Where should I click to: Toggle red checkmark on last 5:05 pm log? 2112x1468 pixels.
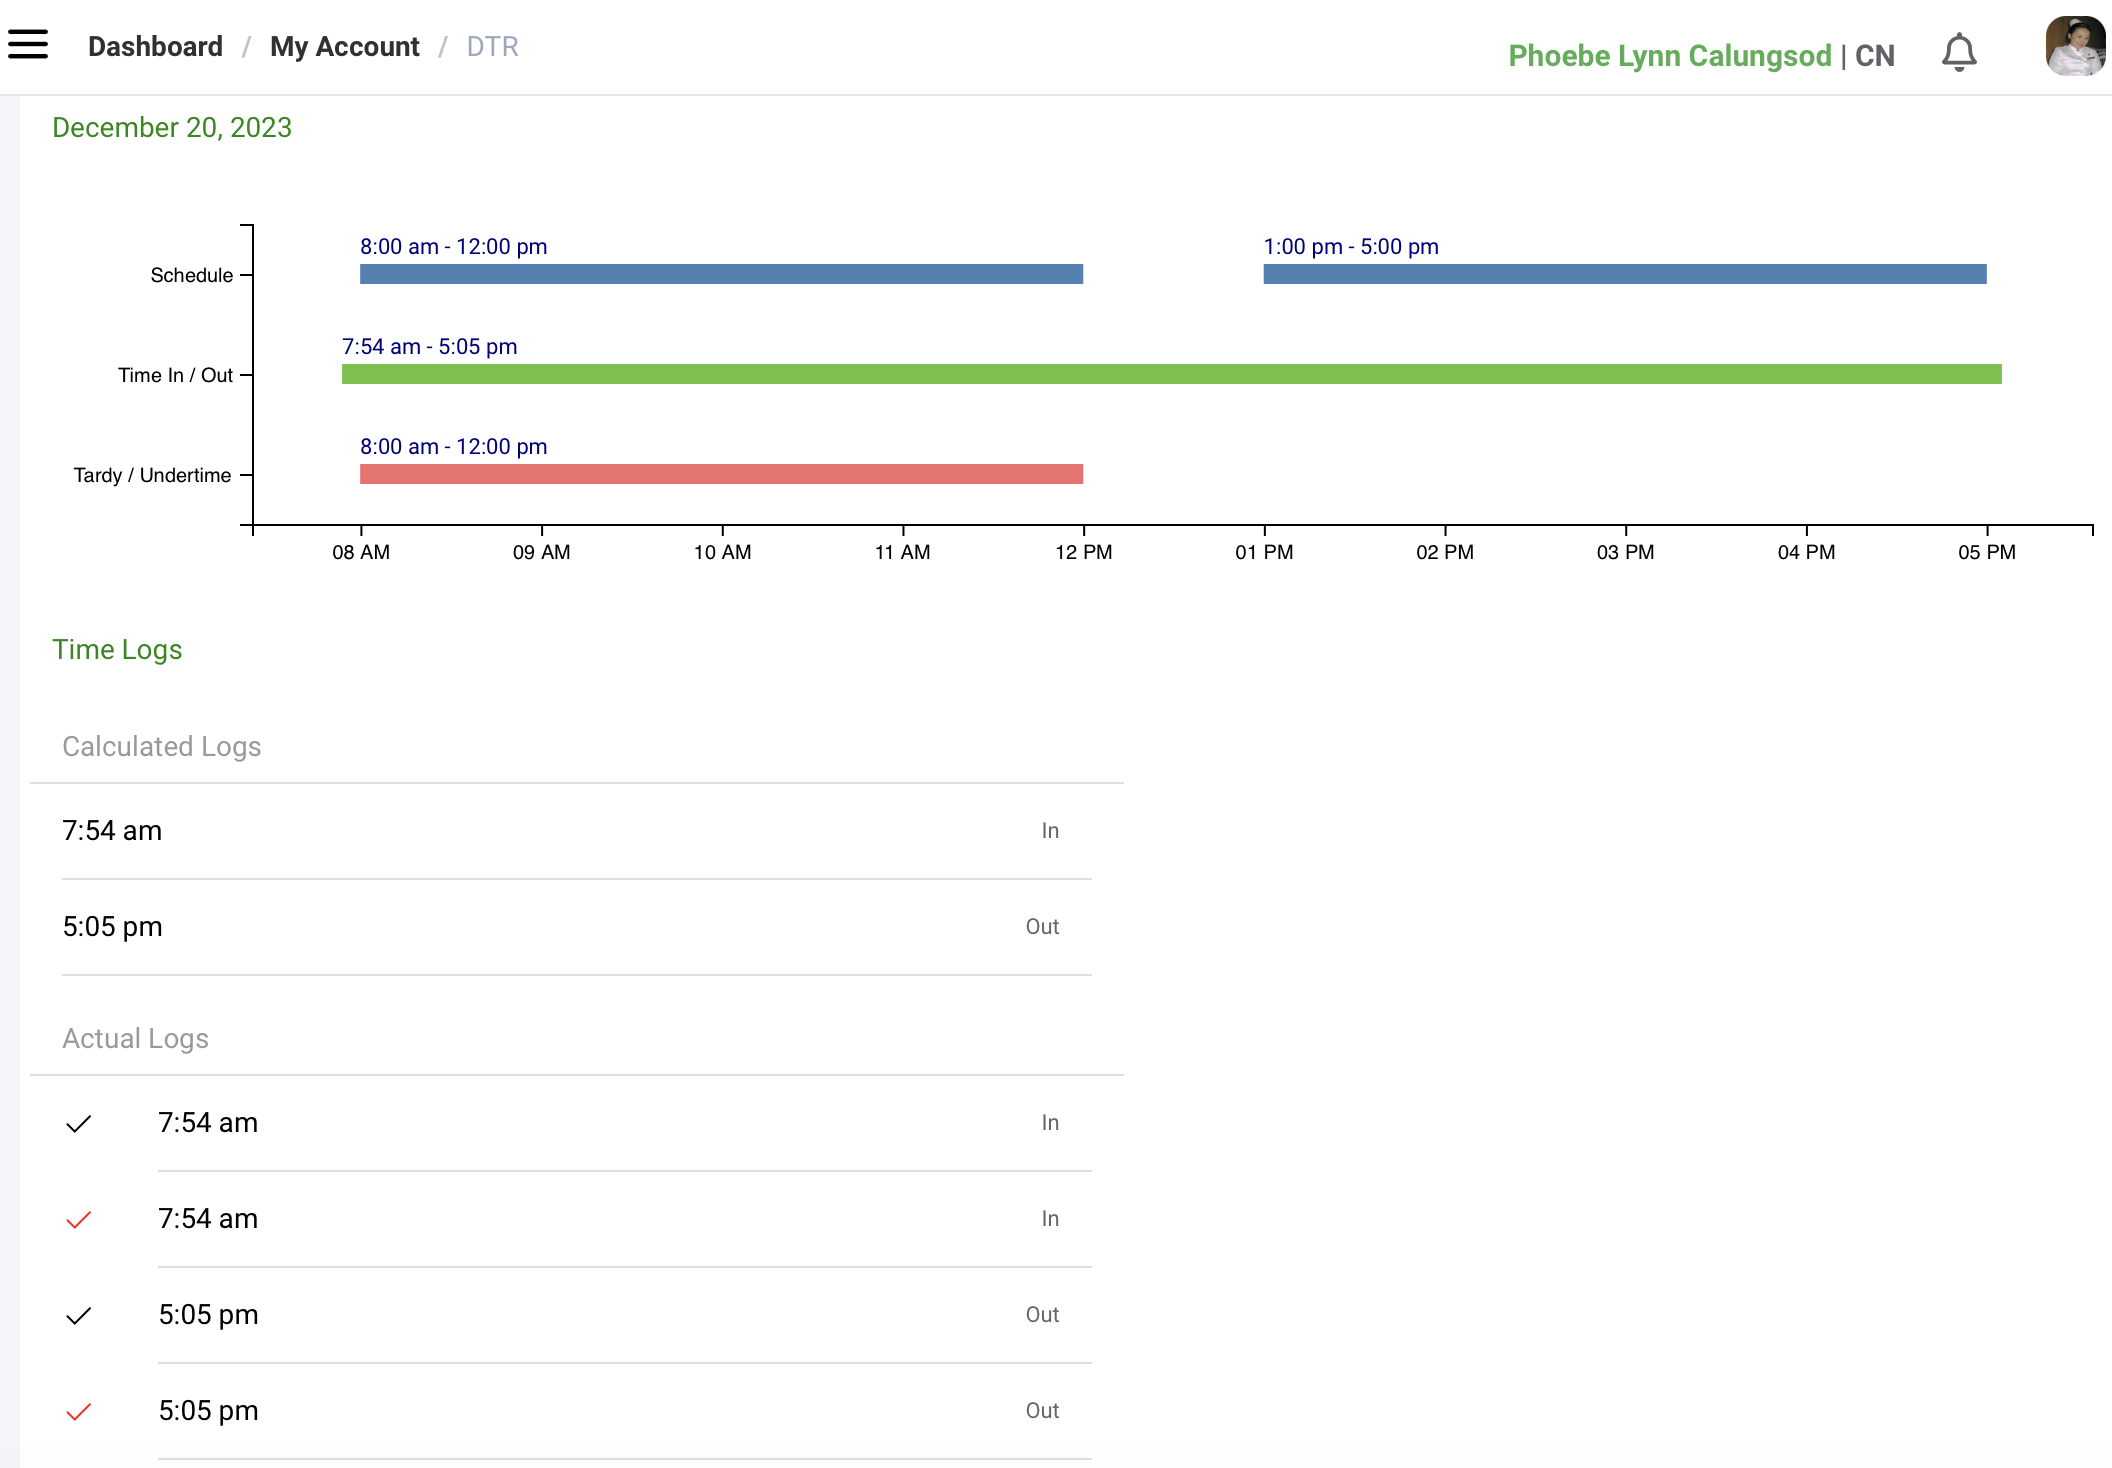coord(79,1412)
